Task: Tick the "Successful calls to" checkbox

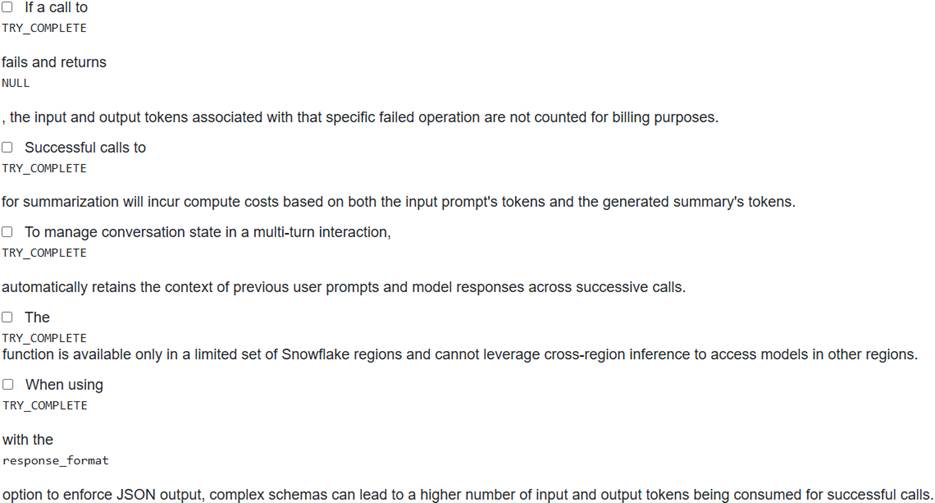Action: click(x=7, y=147)
